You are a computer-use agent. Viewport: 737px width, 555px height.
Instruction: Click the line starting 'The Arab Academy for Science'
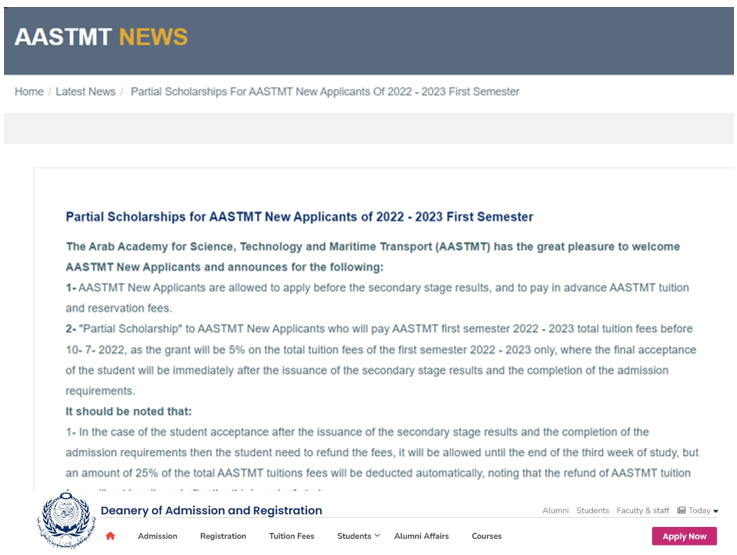[x=373, y=247]
